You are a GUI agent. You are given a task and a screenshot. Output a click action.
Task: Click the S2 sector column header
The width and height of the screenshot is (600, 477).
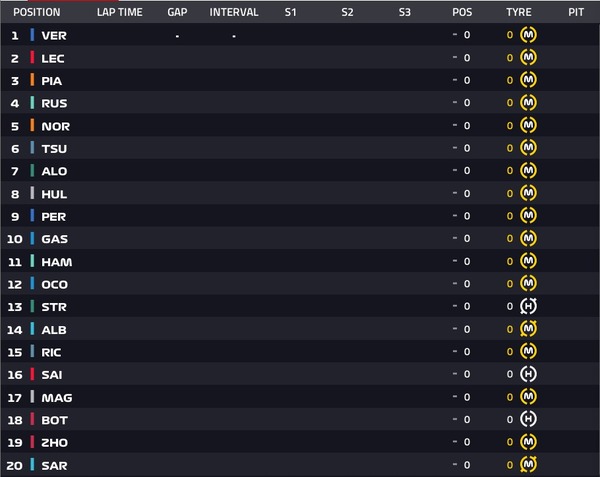tap(347, 12)
